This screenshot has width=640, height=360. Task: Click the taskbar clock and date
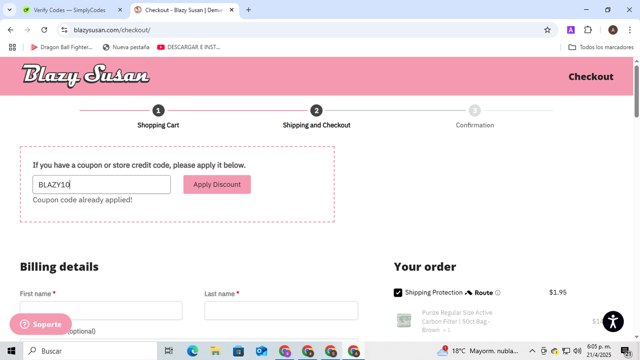[599, 351]
